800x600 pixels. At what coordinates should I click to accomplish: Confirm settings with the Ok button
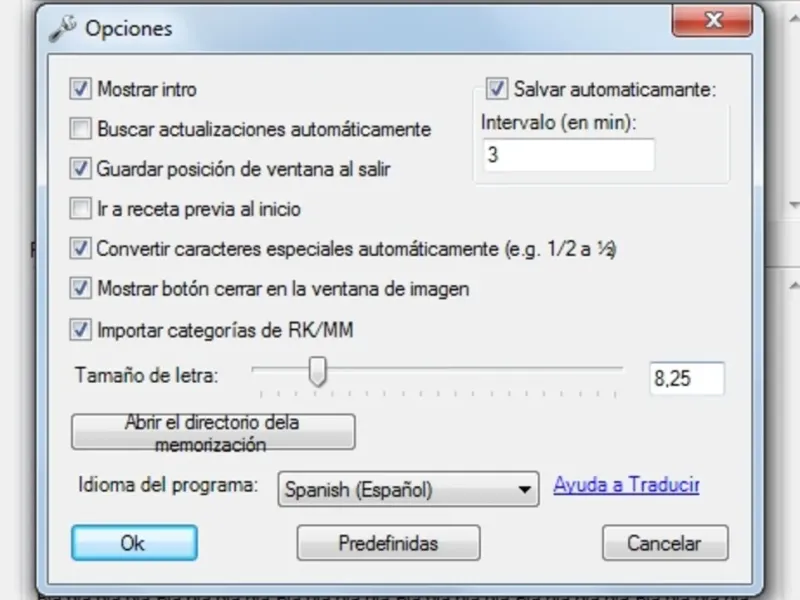coord(134,543)
